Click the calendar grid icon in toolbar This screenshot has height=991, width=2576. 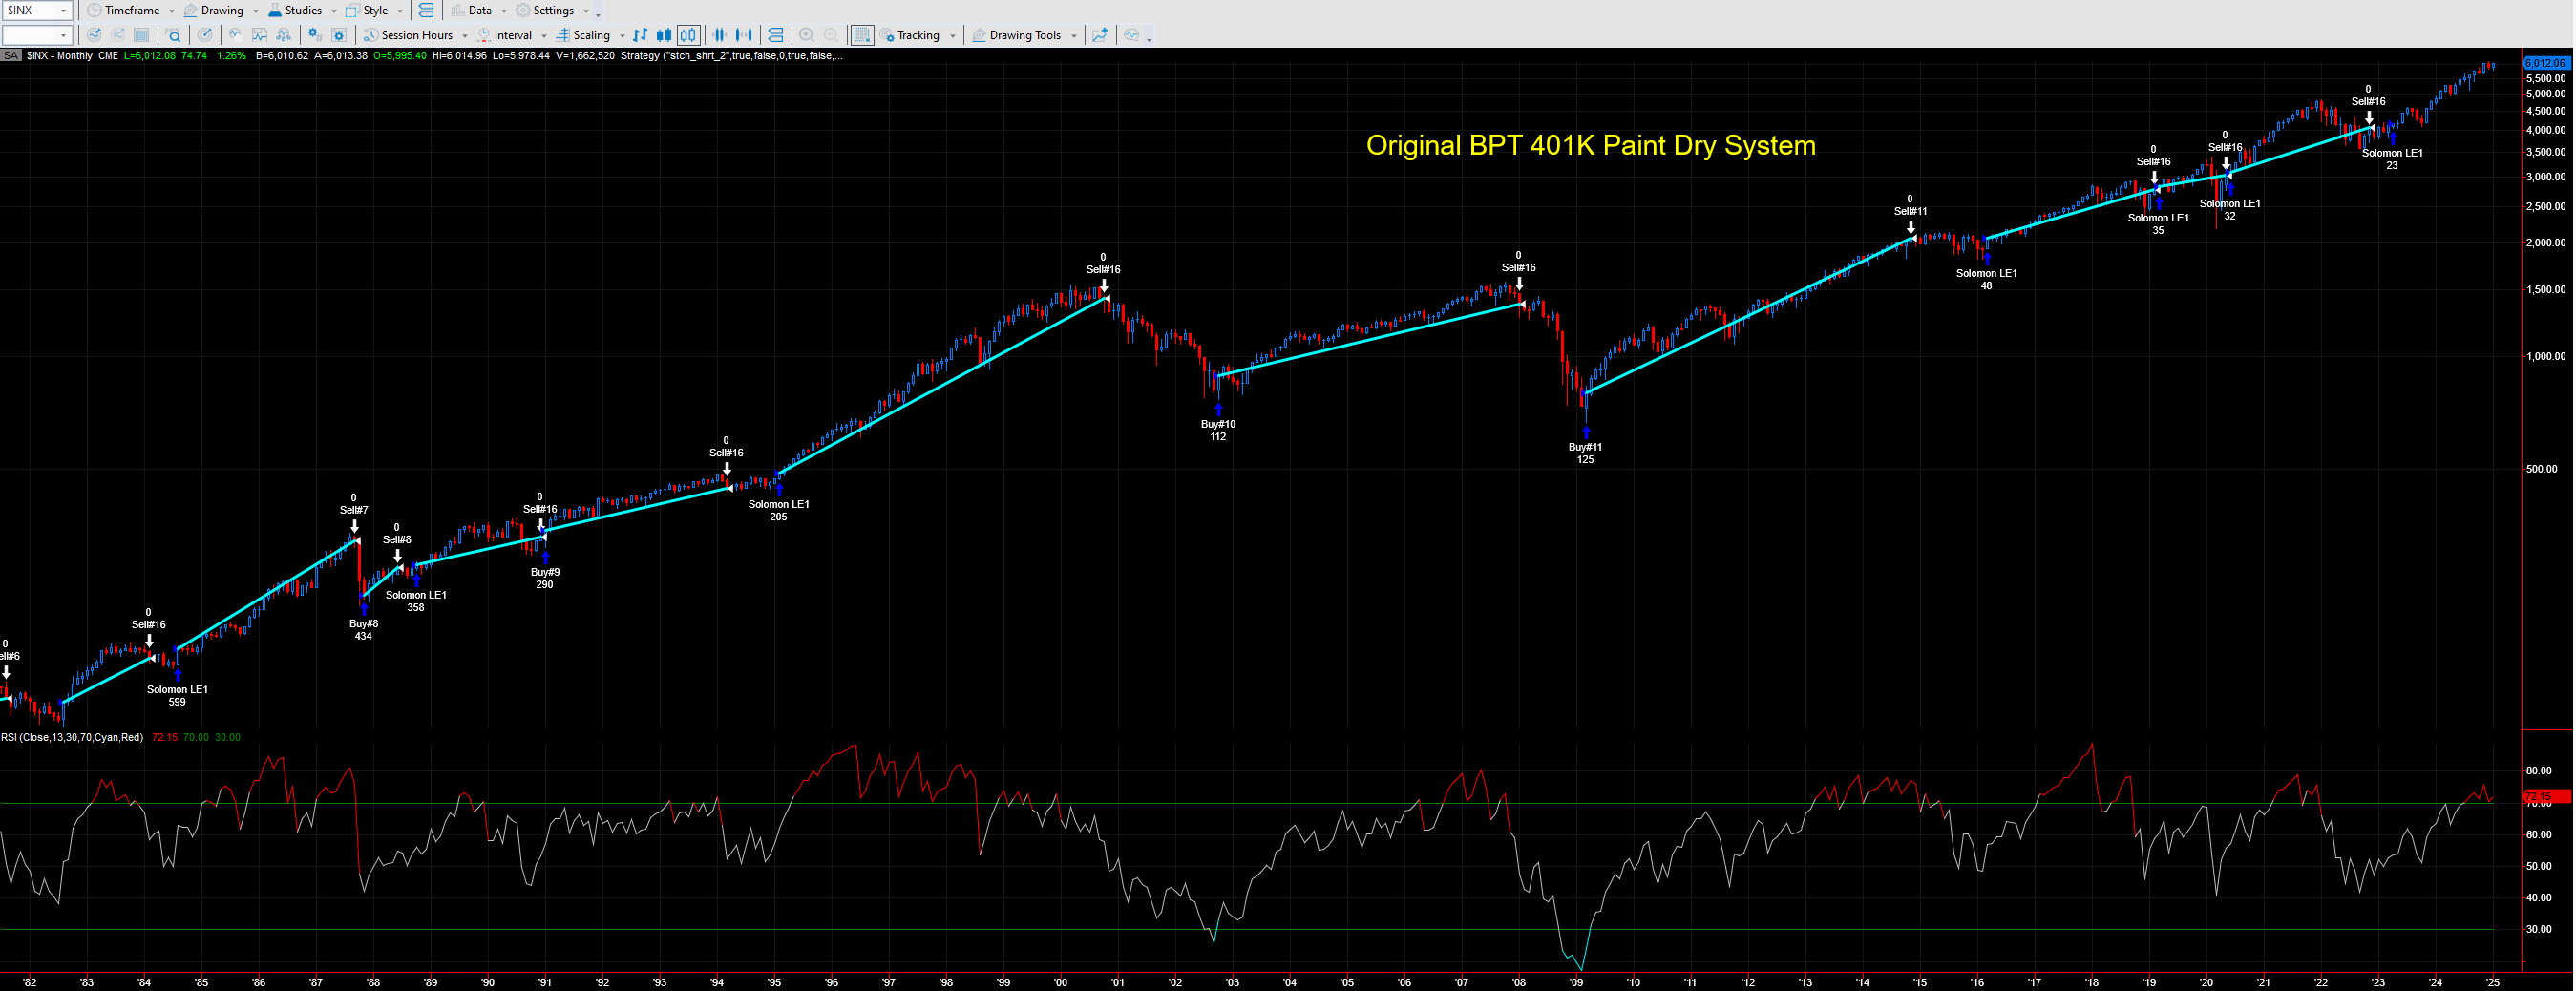pos(141,35)
